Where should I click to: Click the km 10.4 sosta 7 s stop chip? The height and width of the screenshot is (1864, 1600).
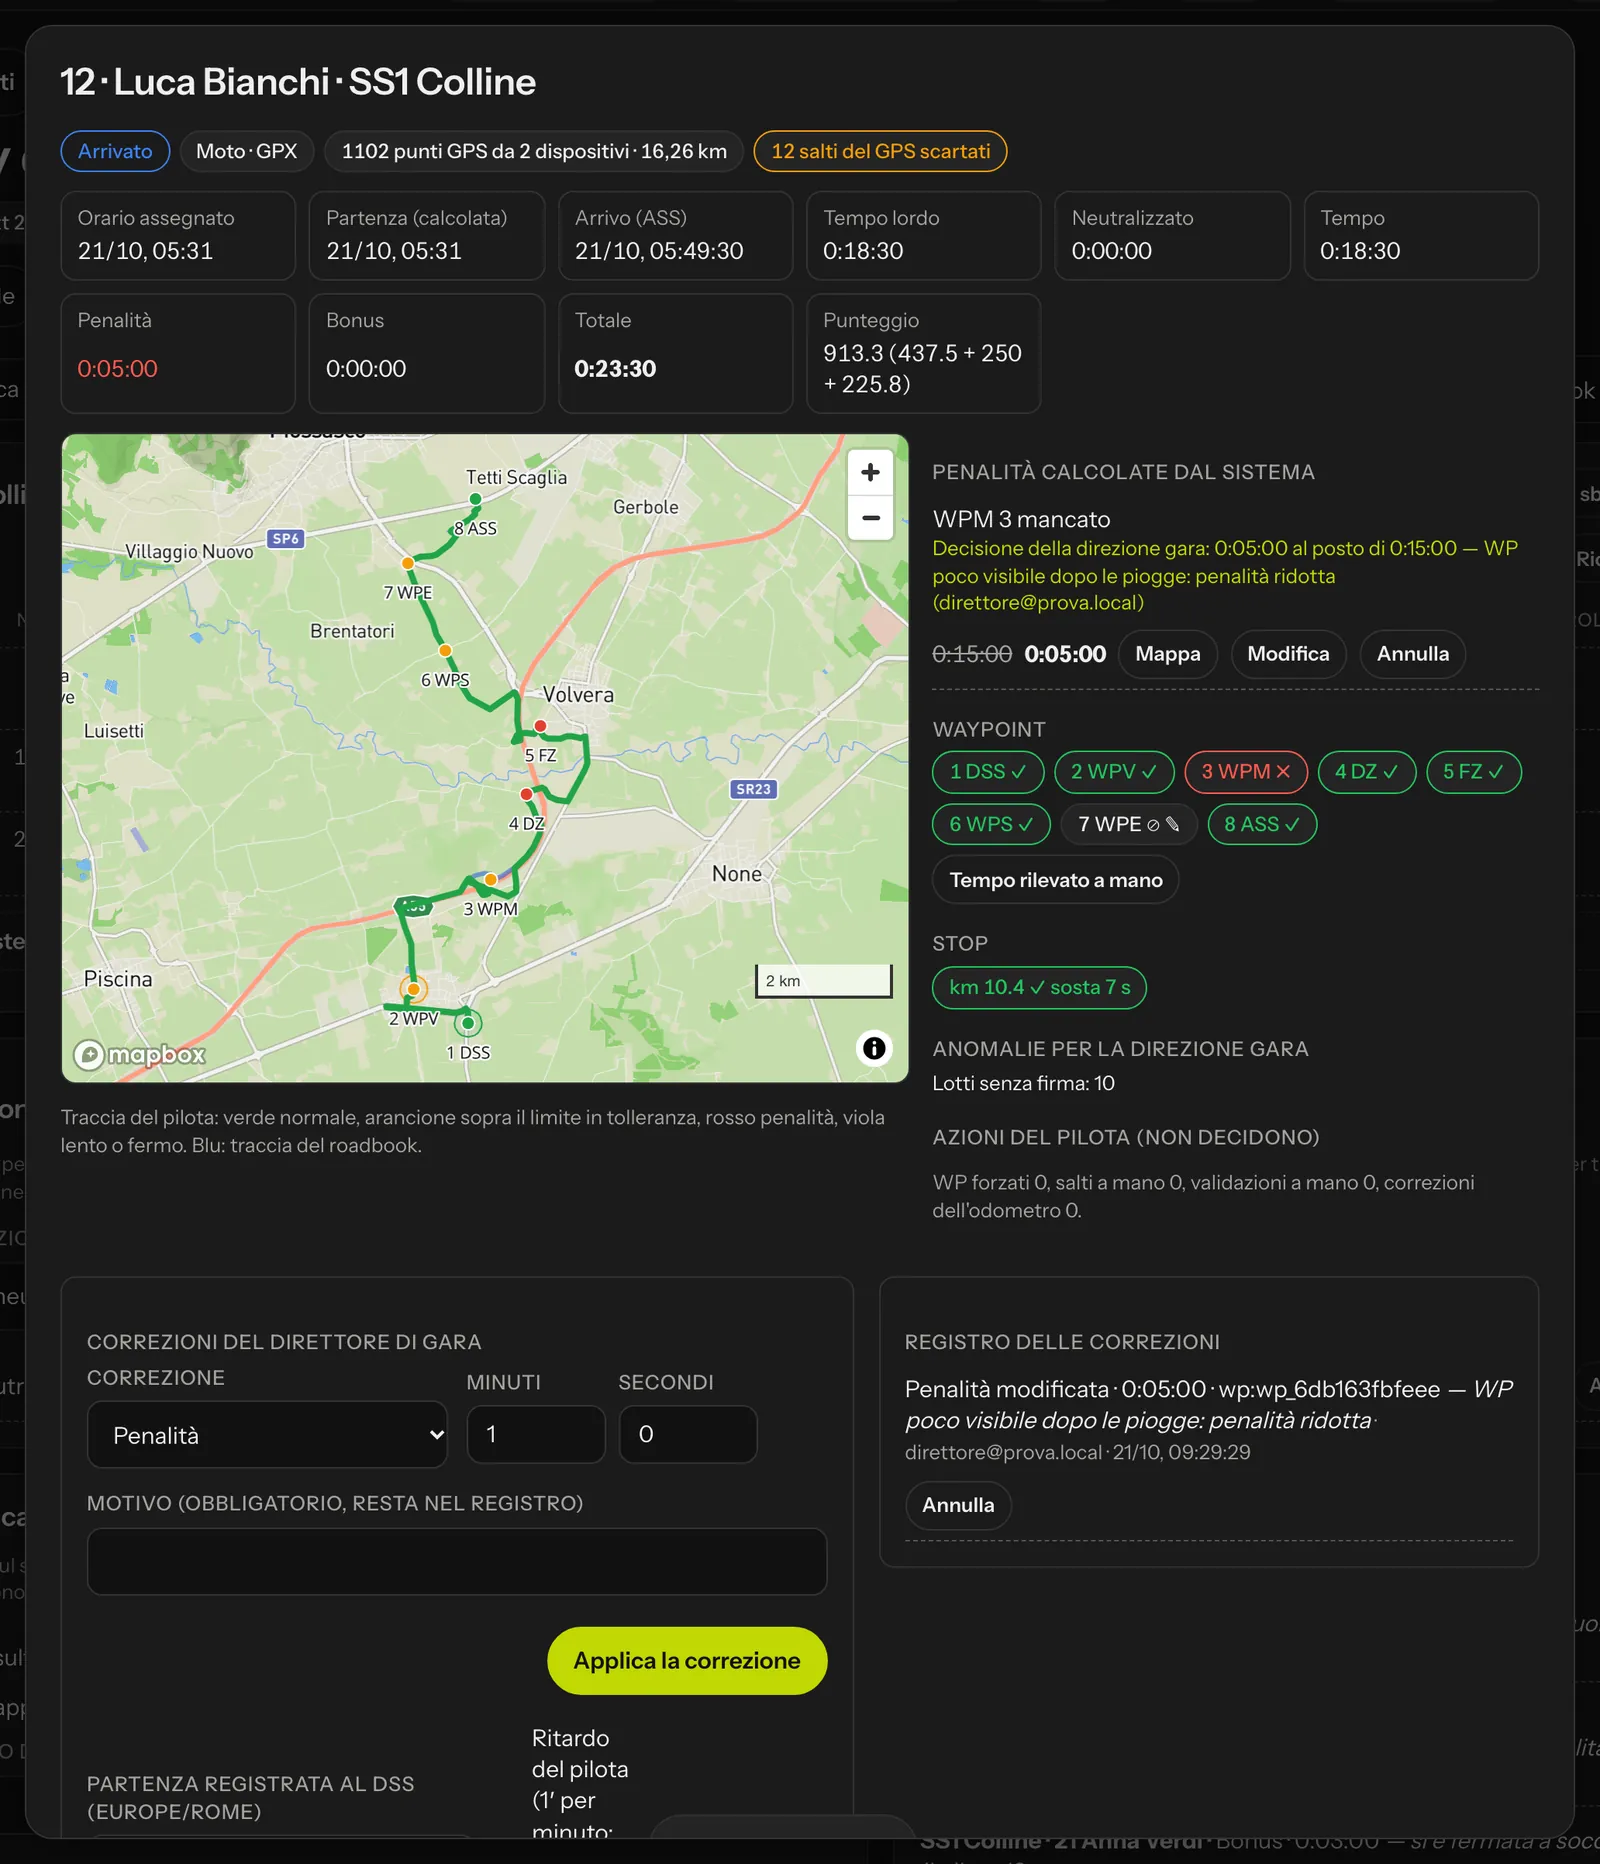[x=1040, y=987]
